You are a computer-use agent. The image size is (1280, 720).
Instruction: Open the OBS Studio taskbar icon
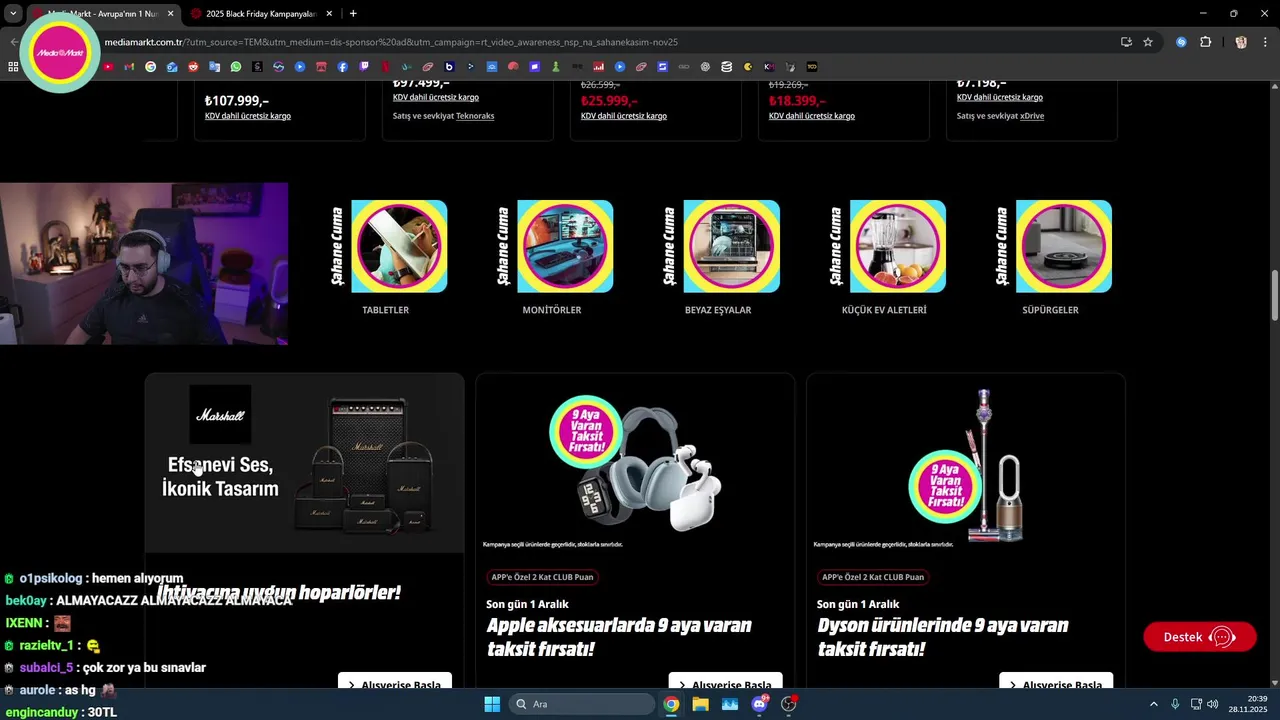coord(789,704)
